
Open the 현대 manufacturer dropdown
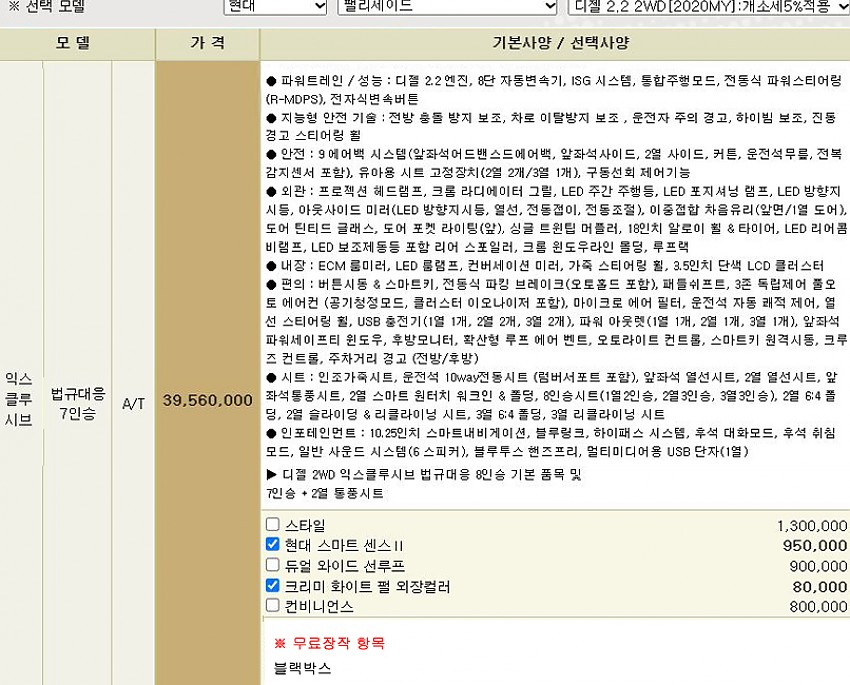[x=275, y=6]
